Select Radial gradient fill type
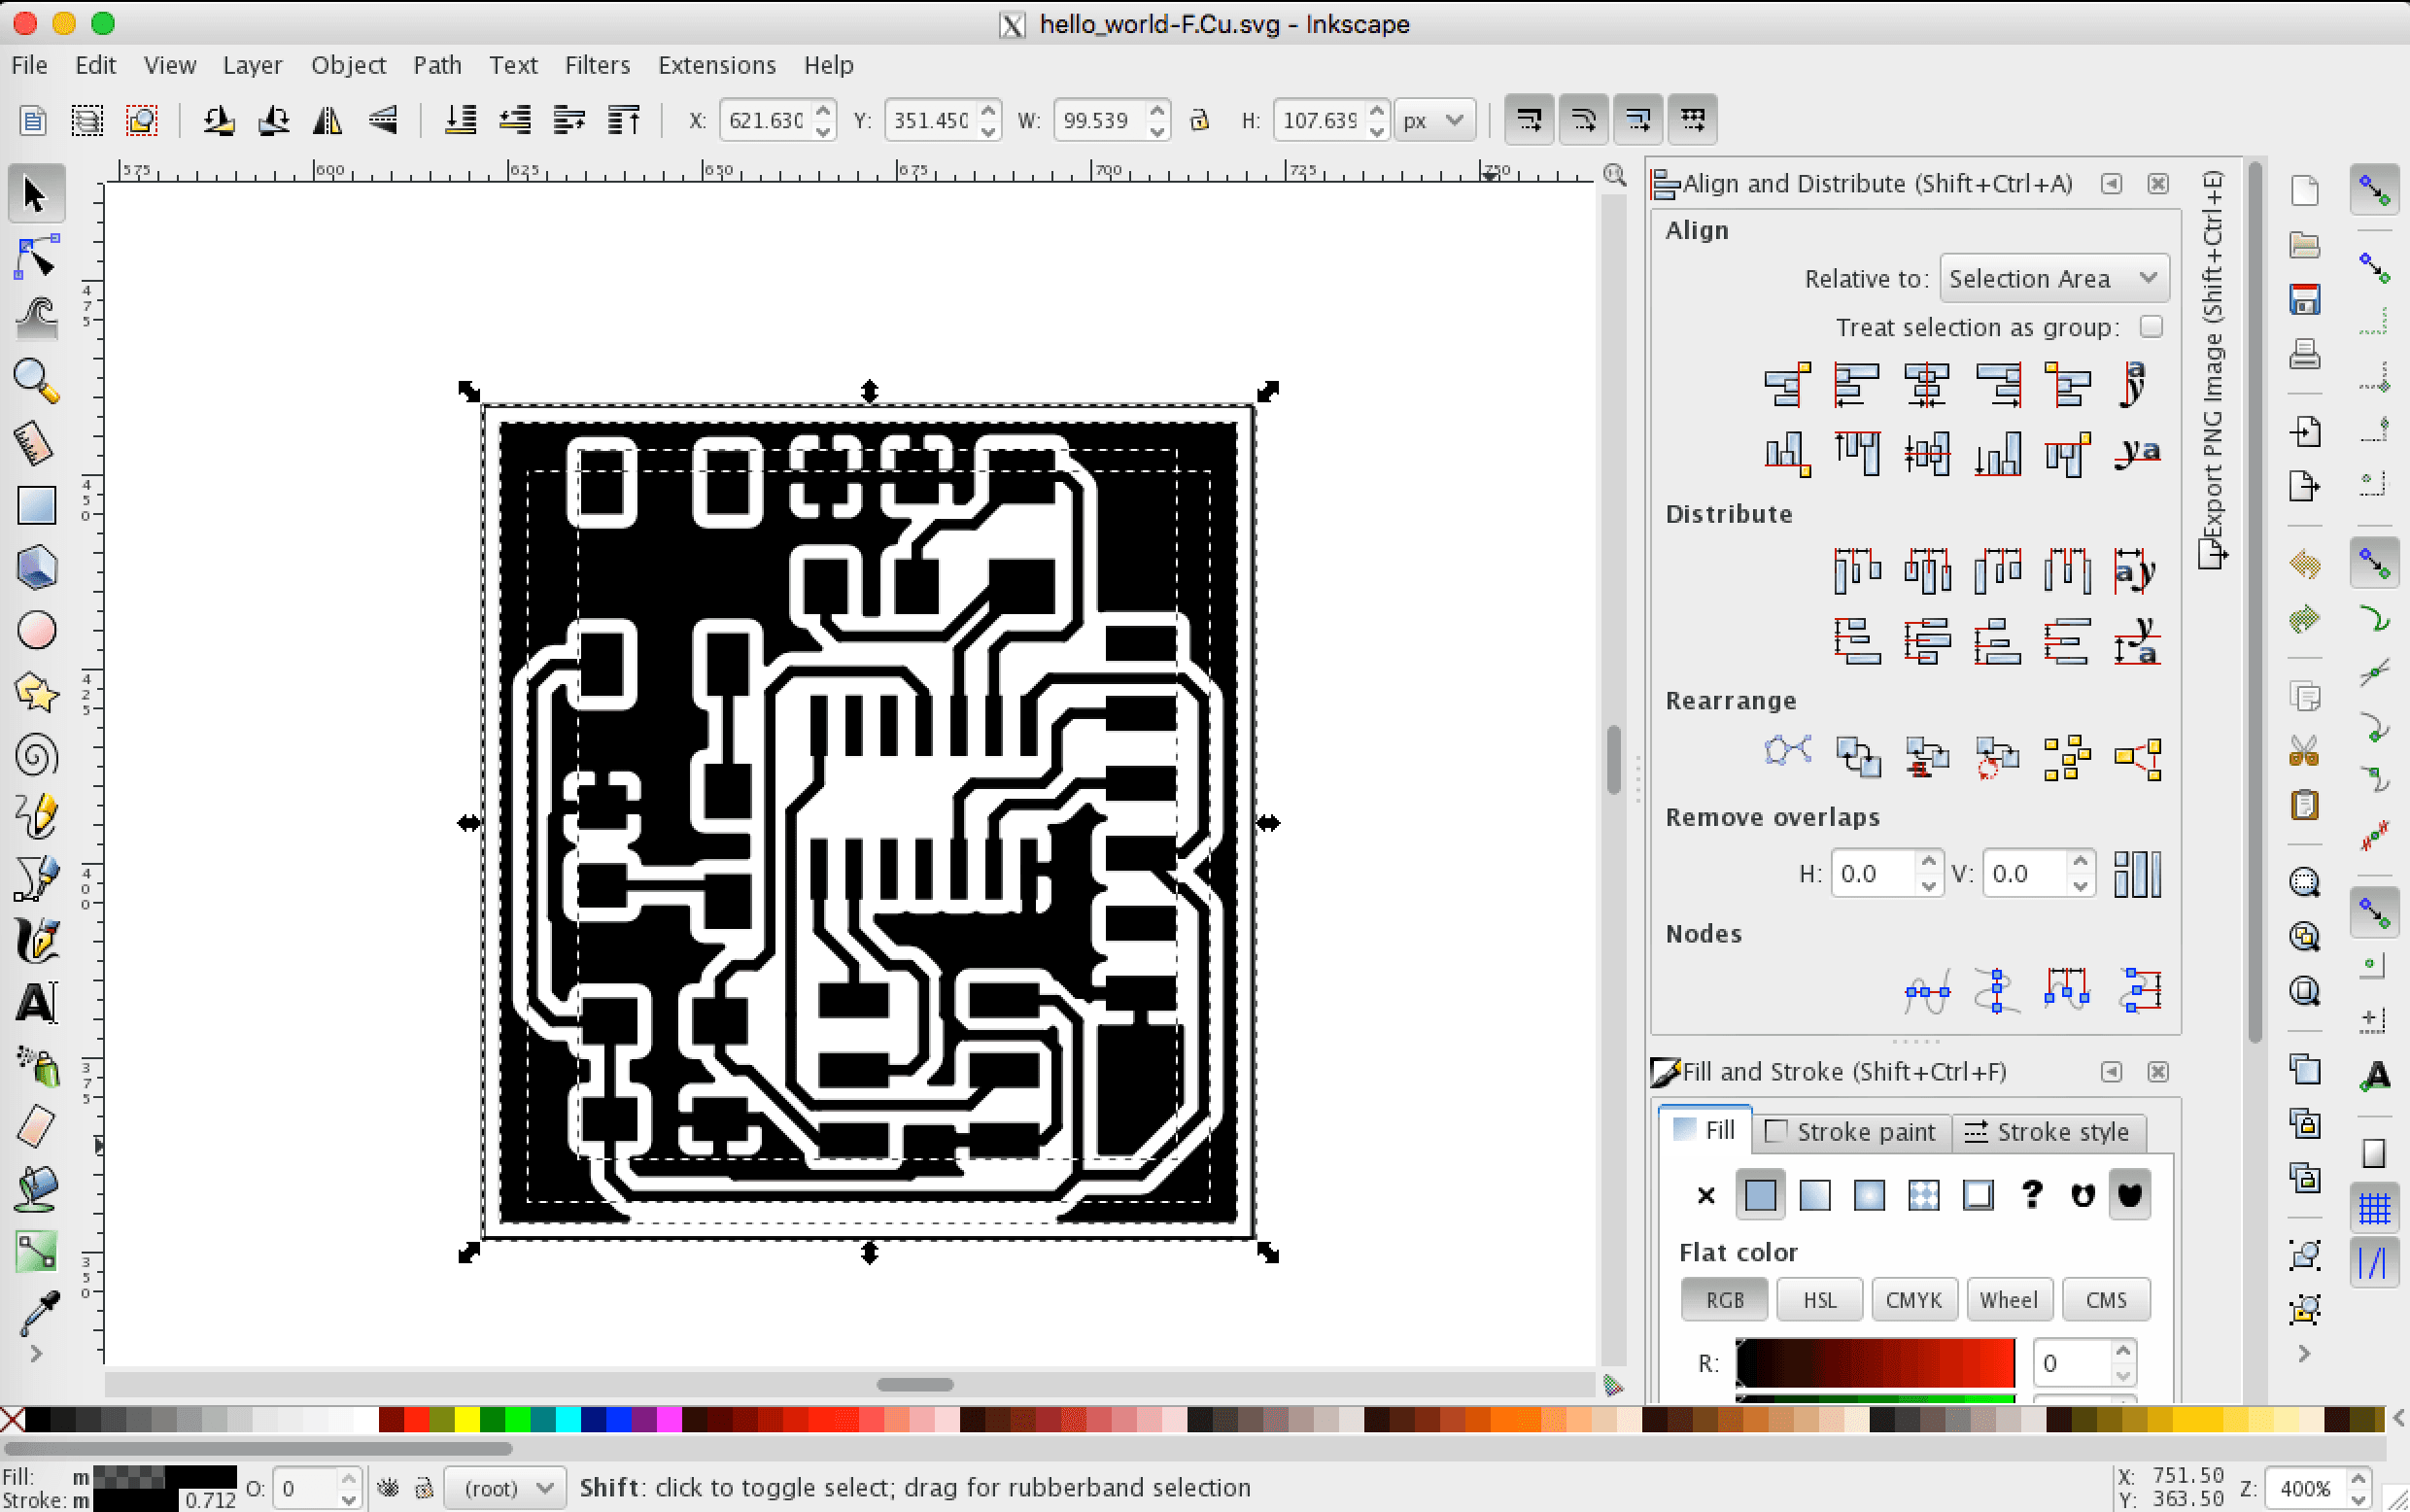The image size is (2410, 1512). [x=1868, y=1194]
